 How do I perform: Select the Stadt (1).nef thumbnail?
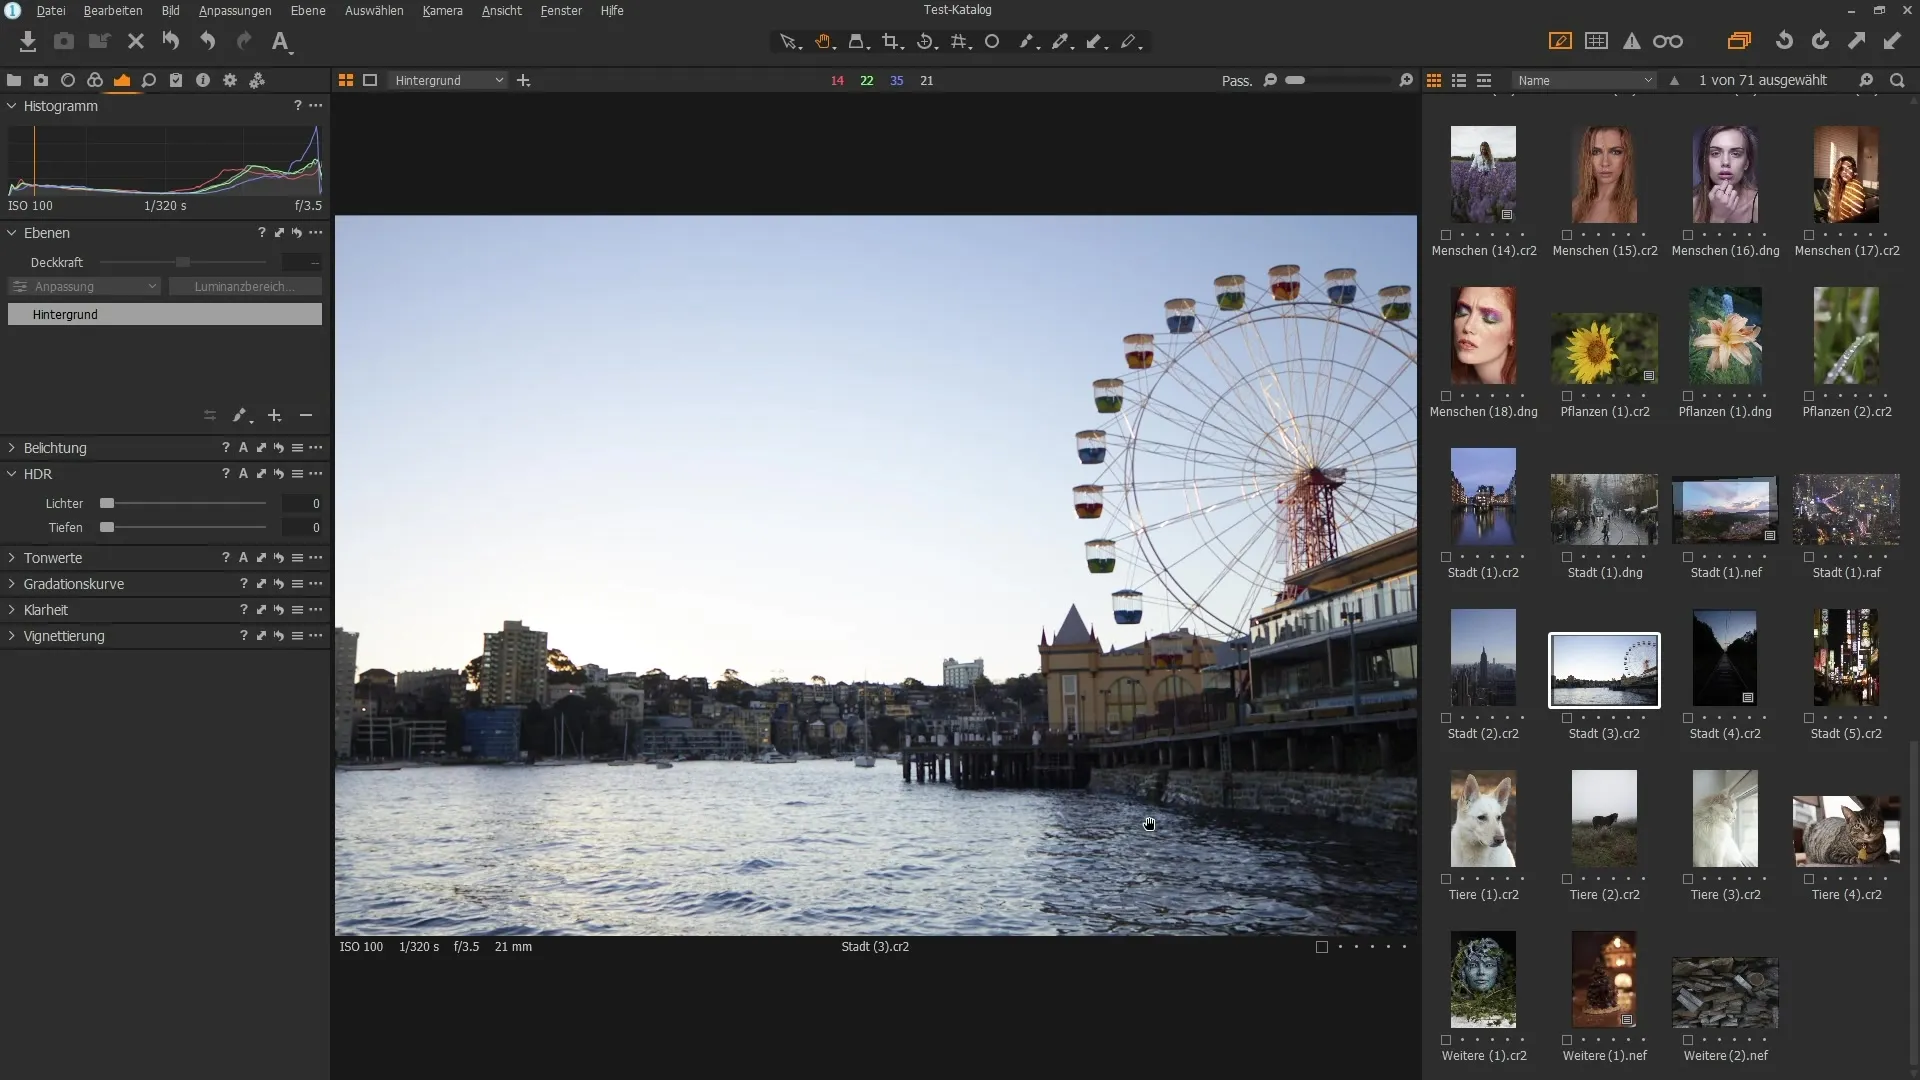click(1724, 510)
